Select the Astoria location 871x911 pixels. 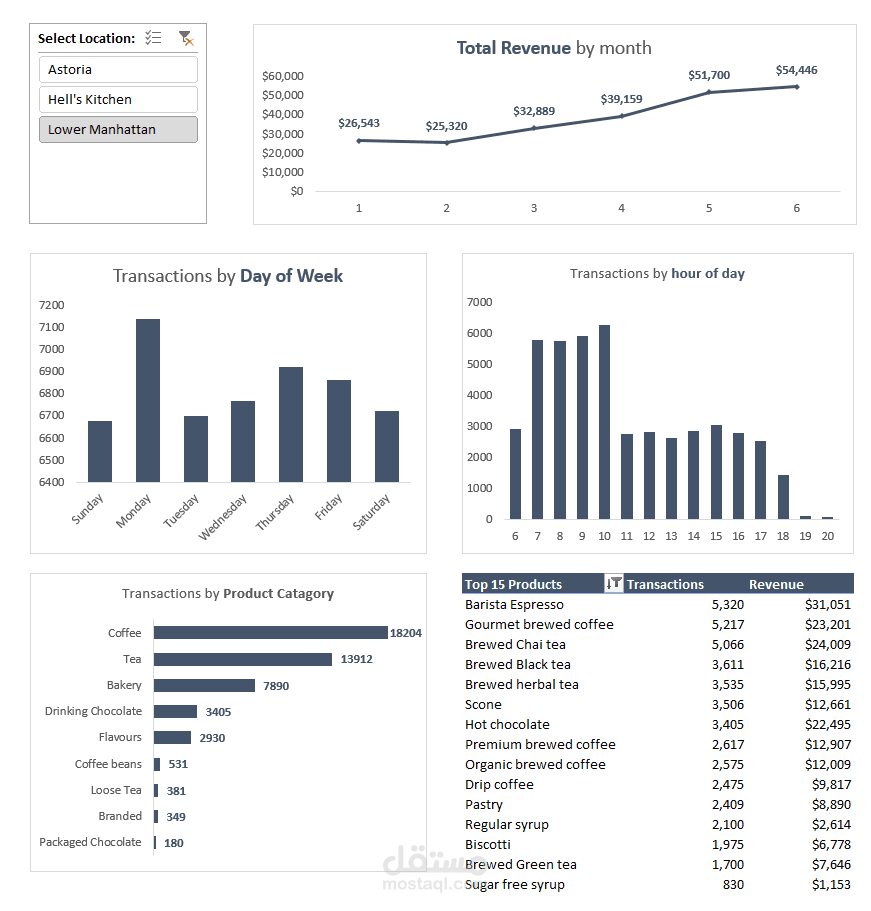[118, 69]
